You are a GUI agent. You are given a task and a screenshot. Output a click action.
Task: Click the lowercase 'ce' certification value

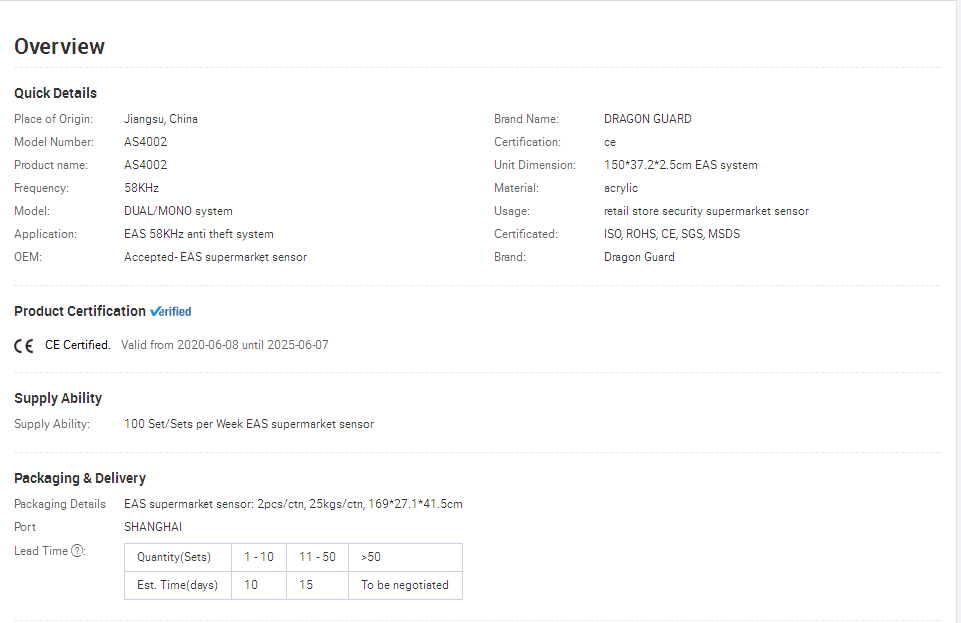(610, 143)
